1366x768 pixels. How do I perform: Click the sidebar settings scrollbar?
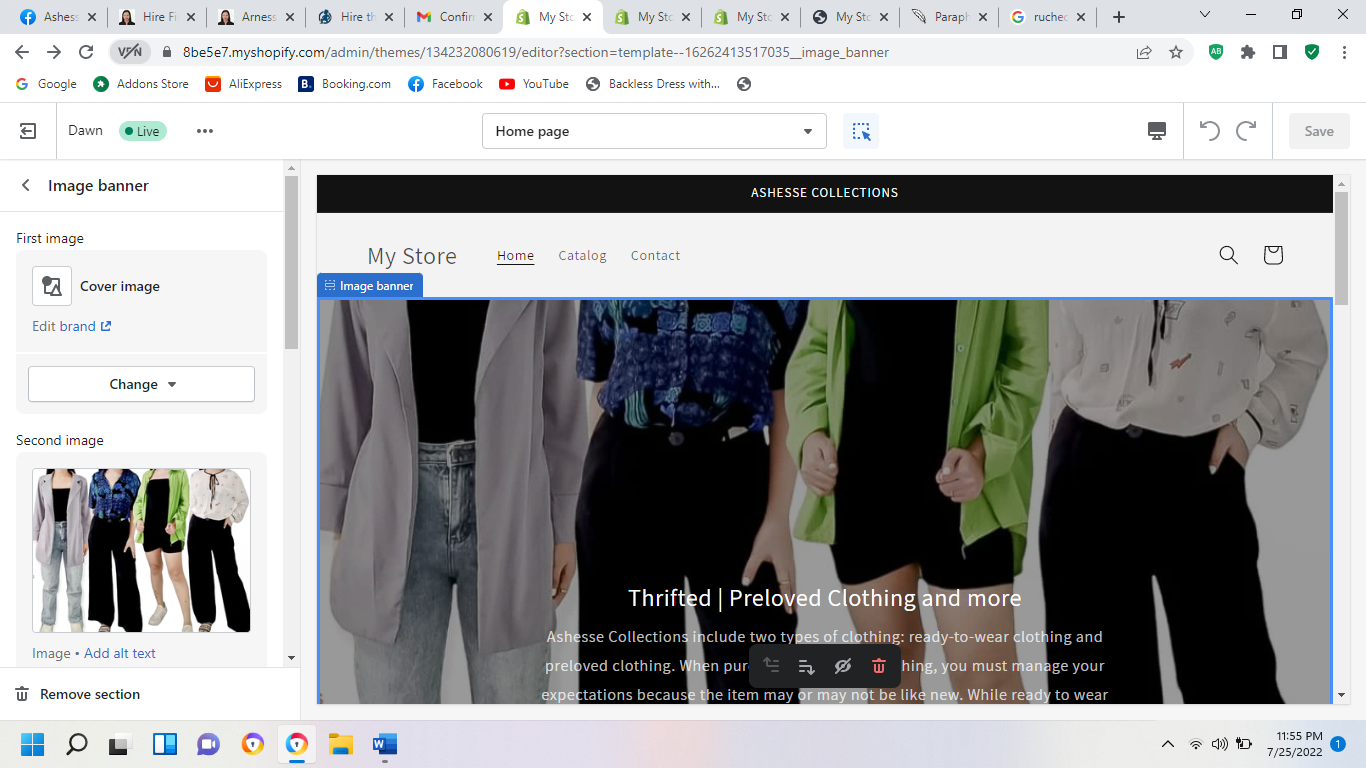click(x=292, y=262)
